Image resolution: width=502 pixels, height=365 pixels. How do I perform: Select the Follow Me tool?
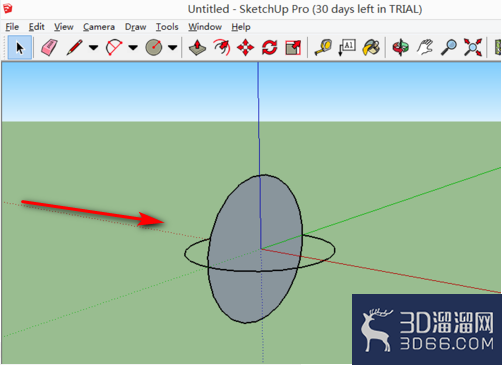click(222, 47)
